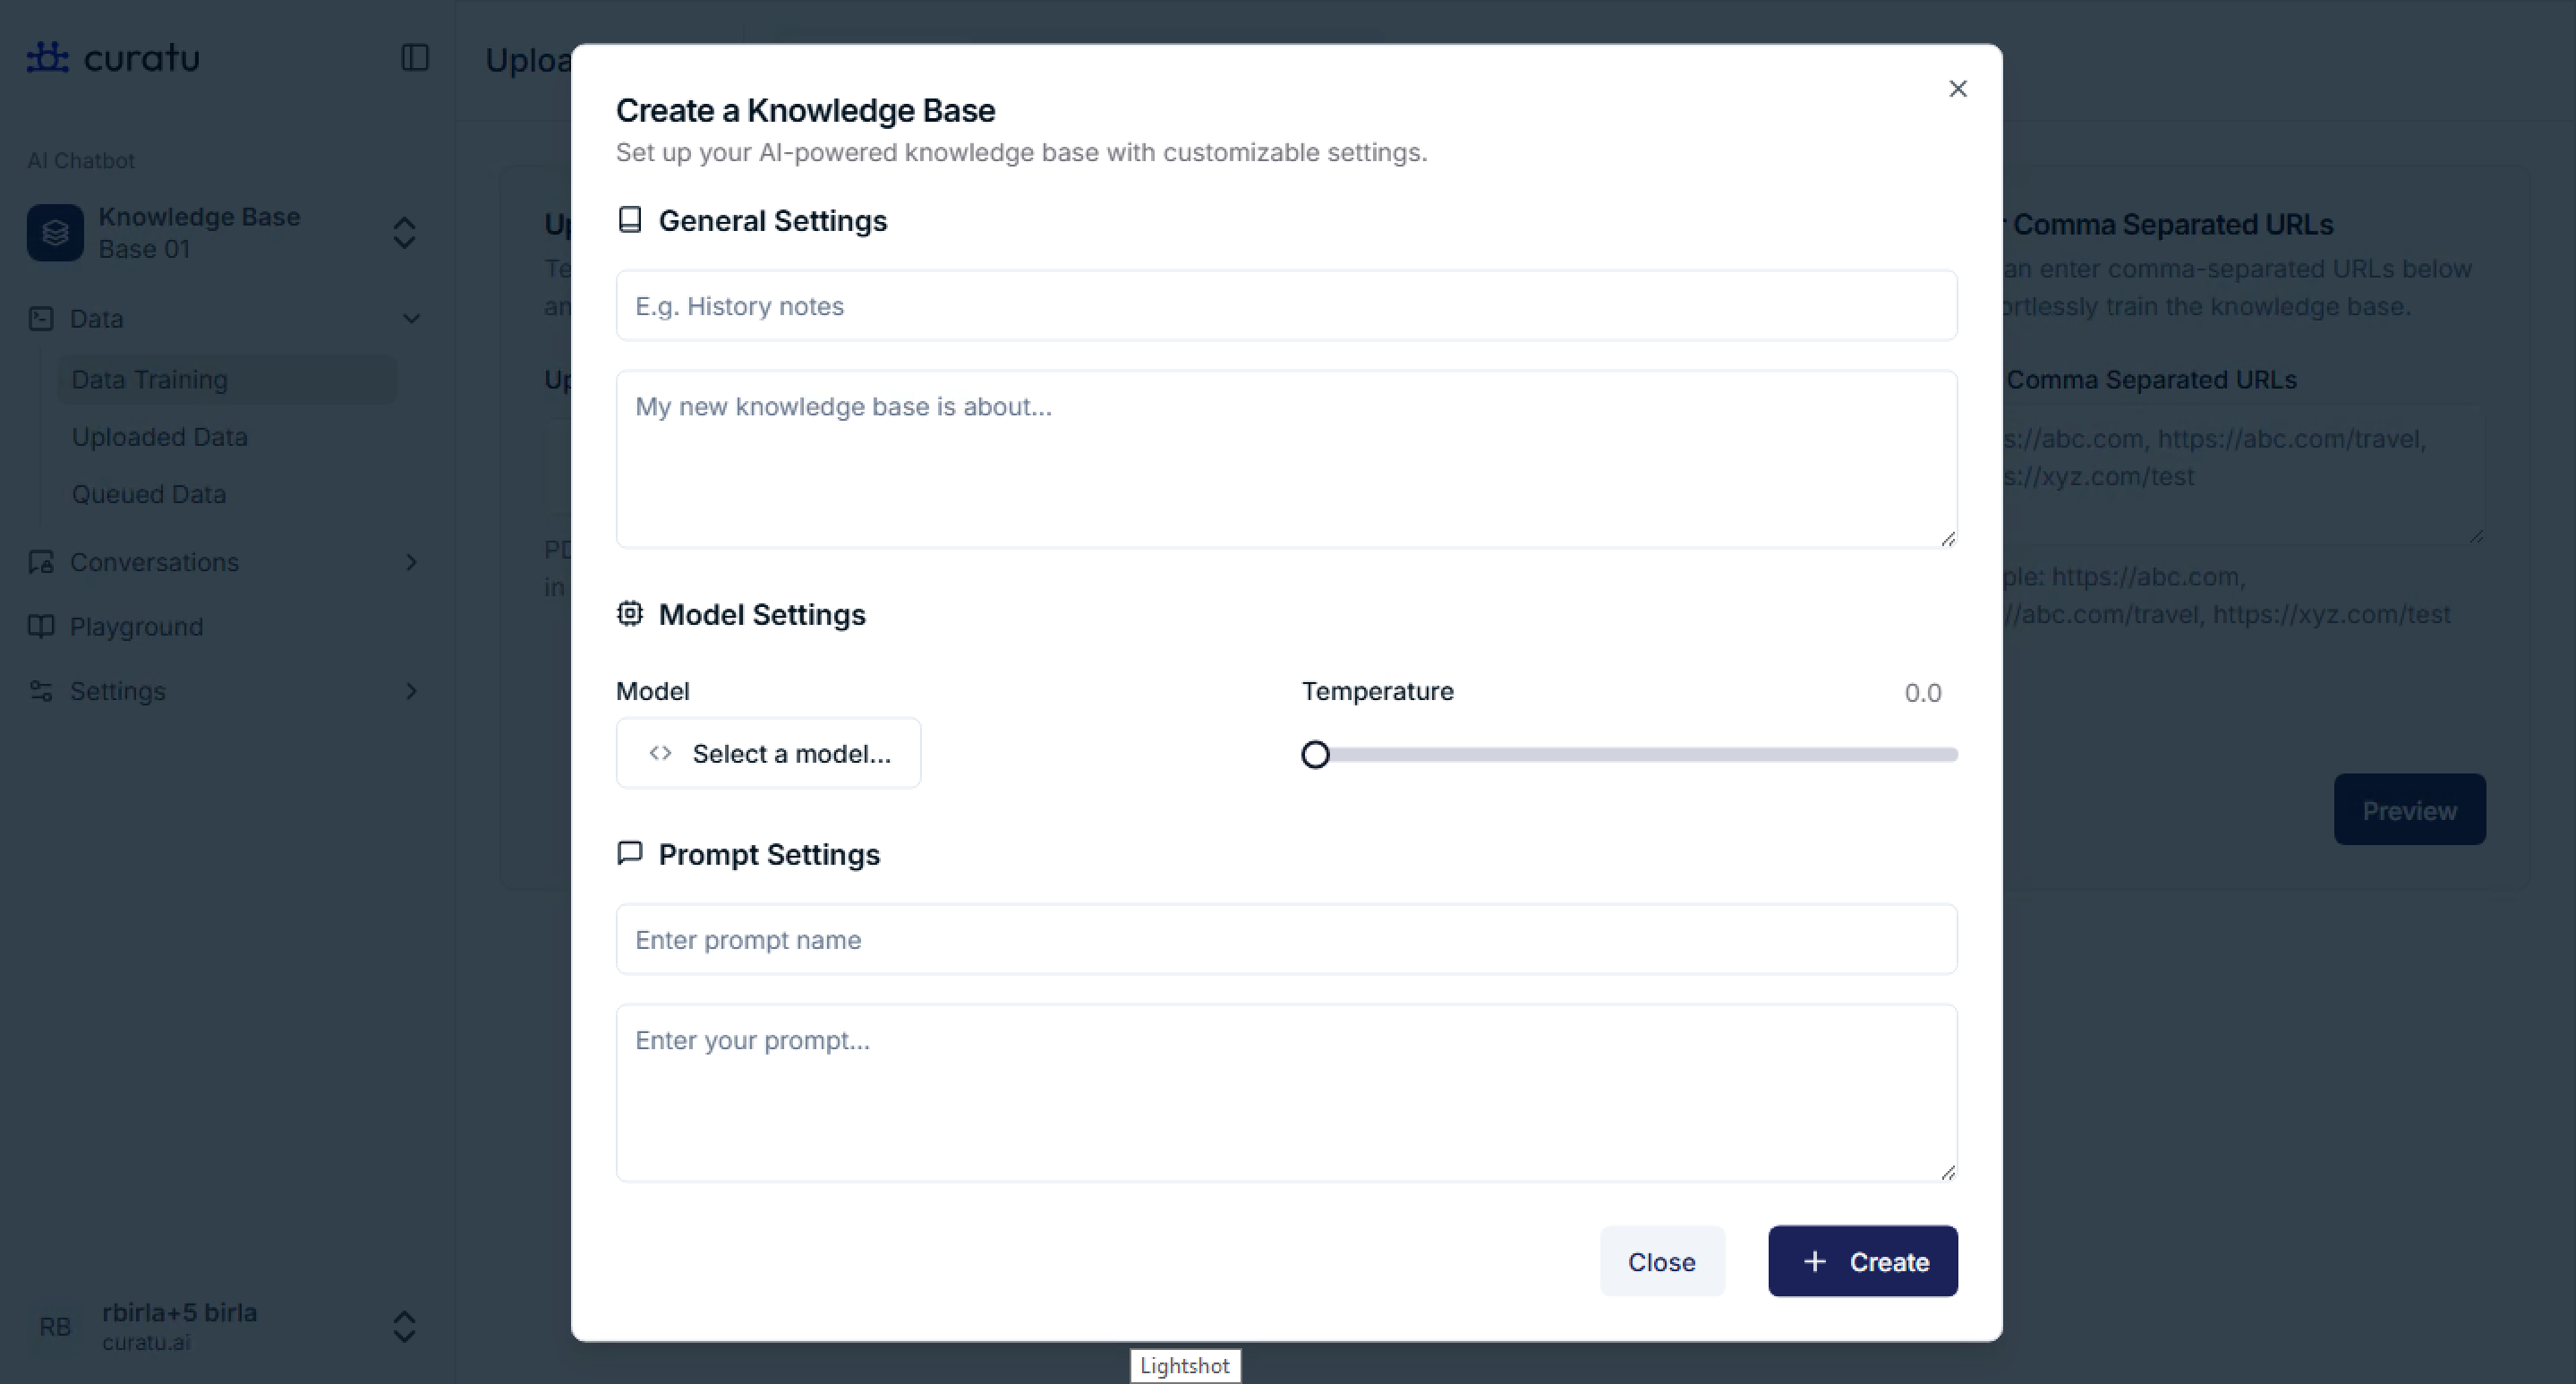Click the Knowledge Base stack icon
Screen dimensions: 2576x1384
point(55,233)
